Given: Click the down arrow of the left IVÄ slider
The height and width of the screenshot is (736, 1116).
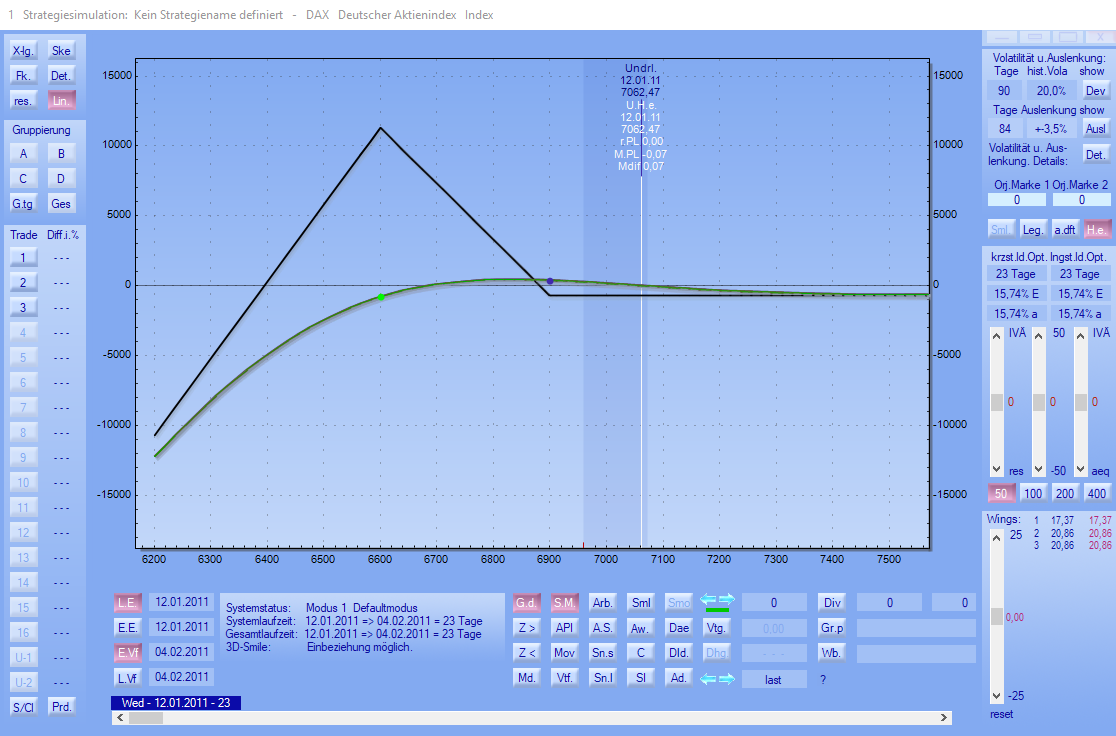Looking at the screenshot, I should click(996, 470).
